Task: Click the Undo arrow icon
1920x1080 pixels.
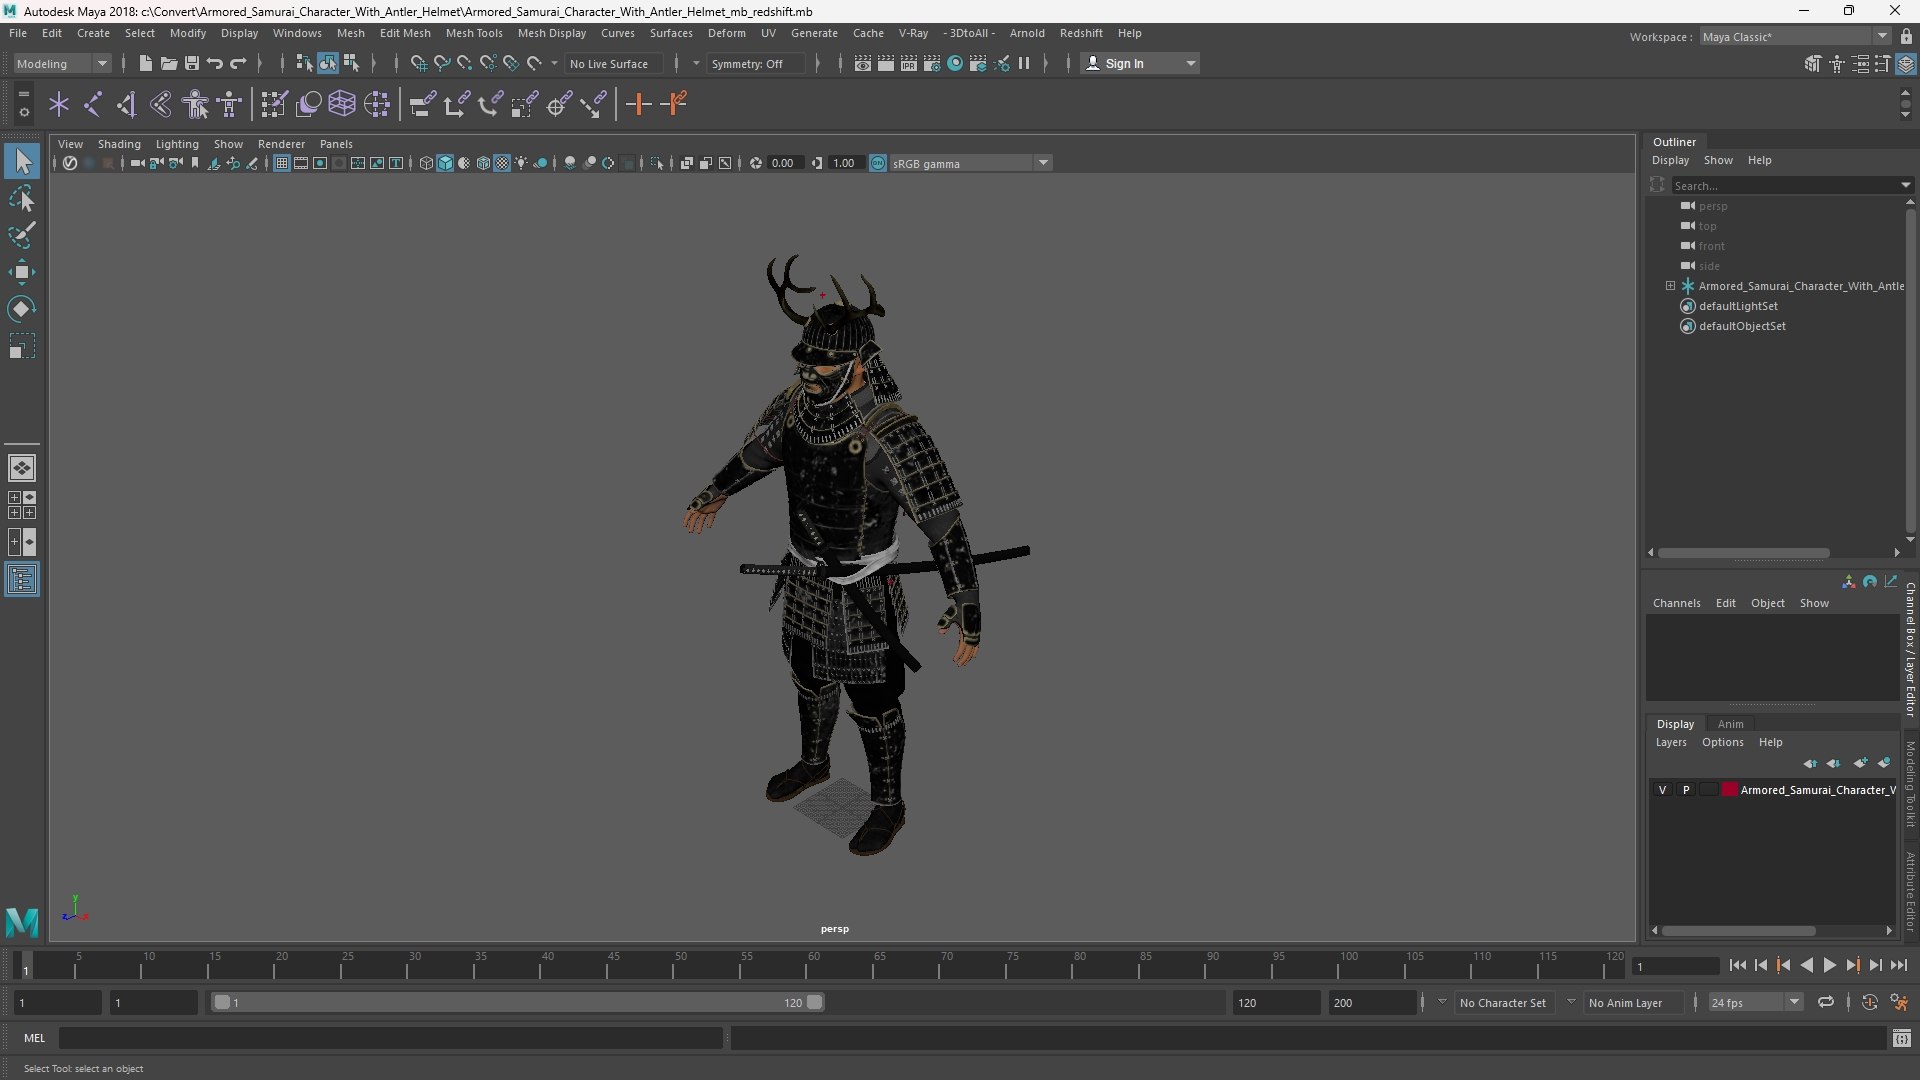Action: pos(214,63)
